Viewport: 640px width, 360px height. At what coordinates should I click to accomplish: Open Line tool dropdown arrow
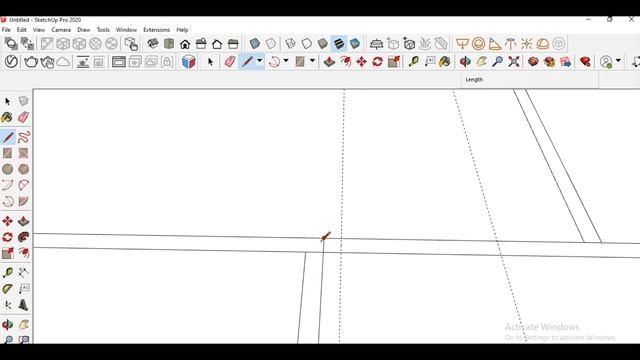click(x=260, y=61)
